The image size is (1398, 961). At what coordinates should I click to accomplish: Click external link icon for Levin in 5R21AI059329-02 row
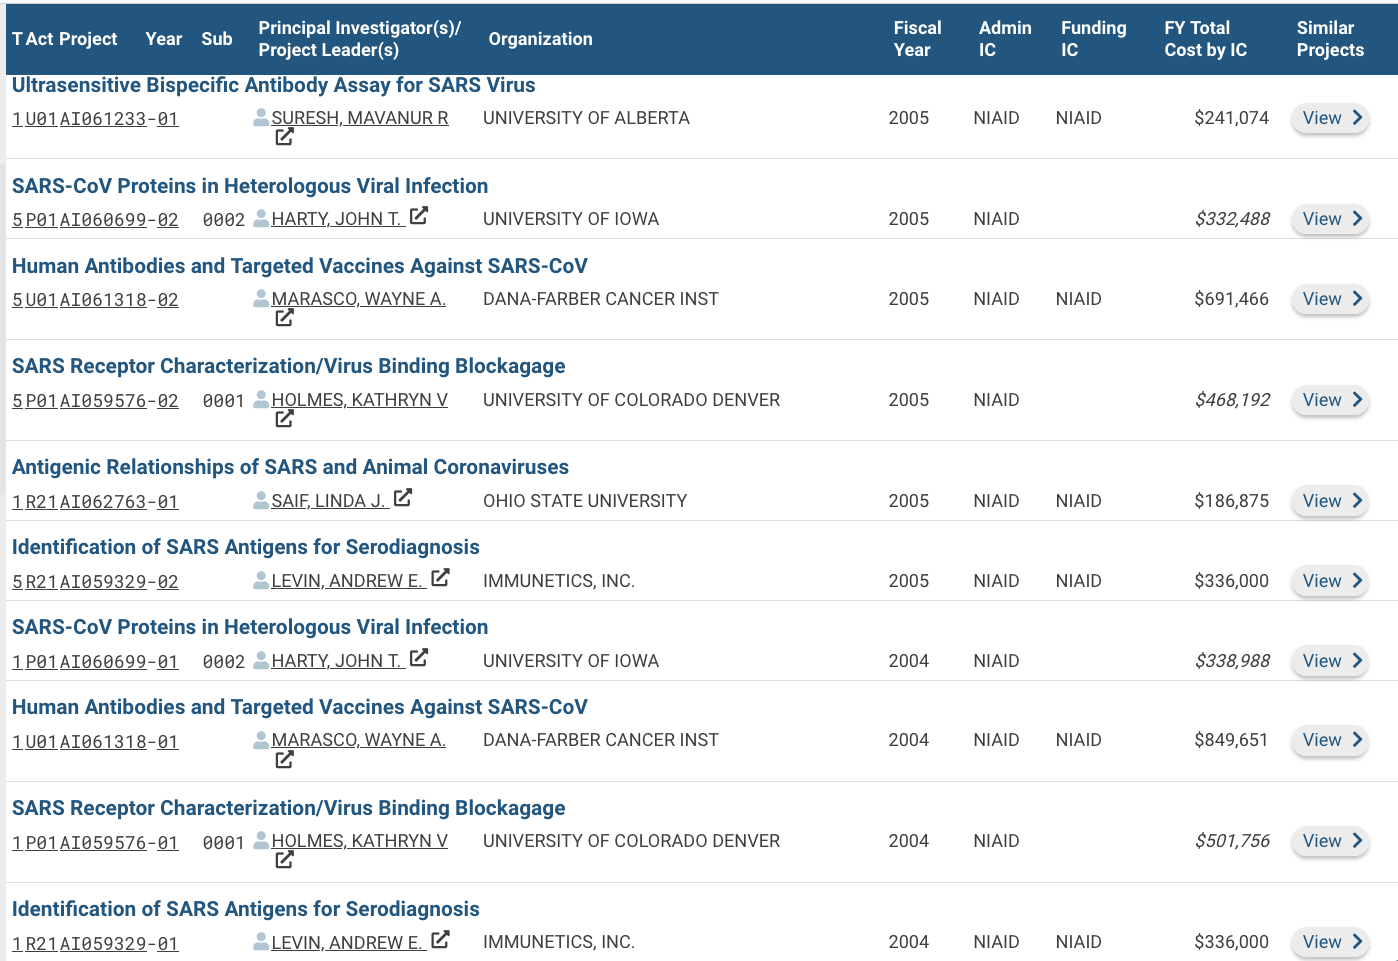[440, 578]
